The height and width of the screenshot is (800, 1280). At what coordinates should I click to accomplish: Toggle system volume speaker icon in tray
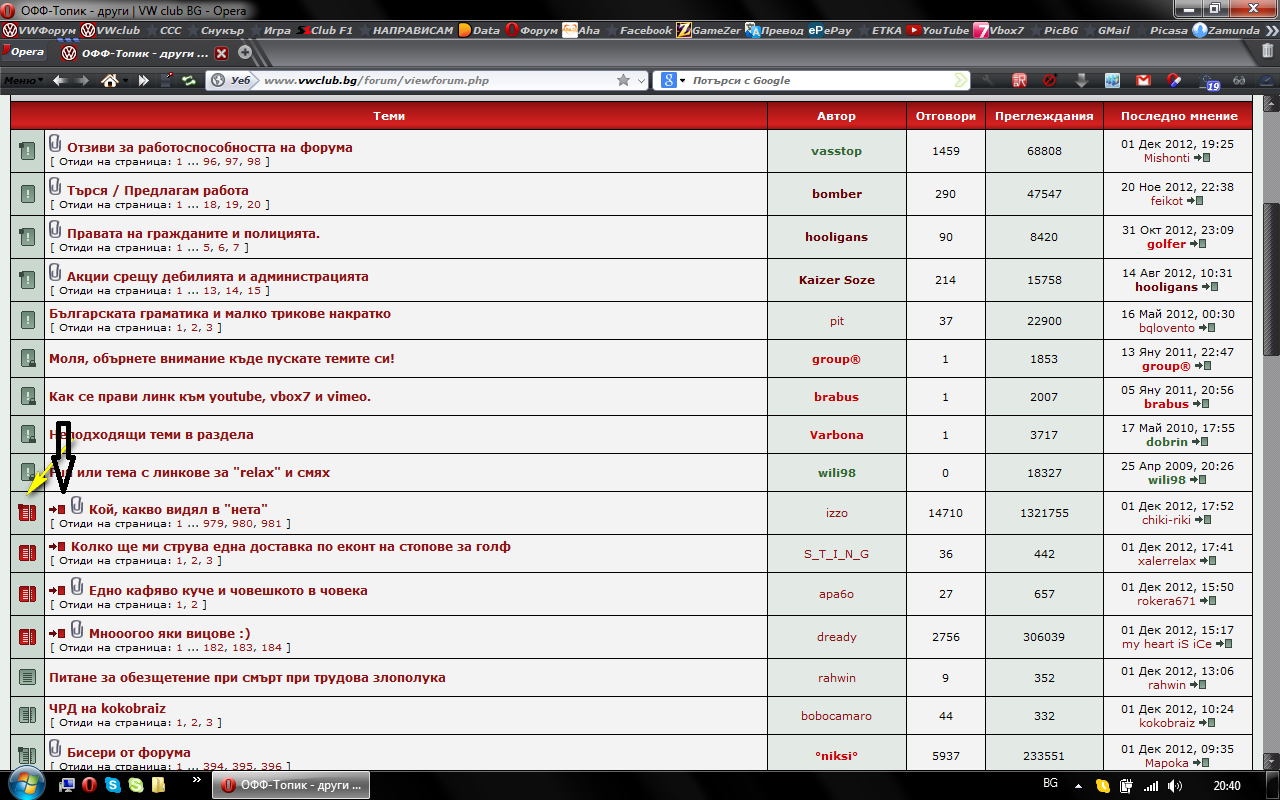click(1174, 786)
